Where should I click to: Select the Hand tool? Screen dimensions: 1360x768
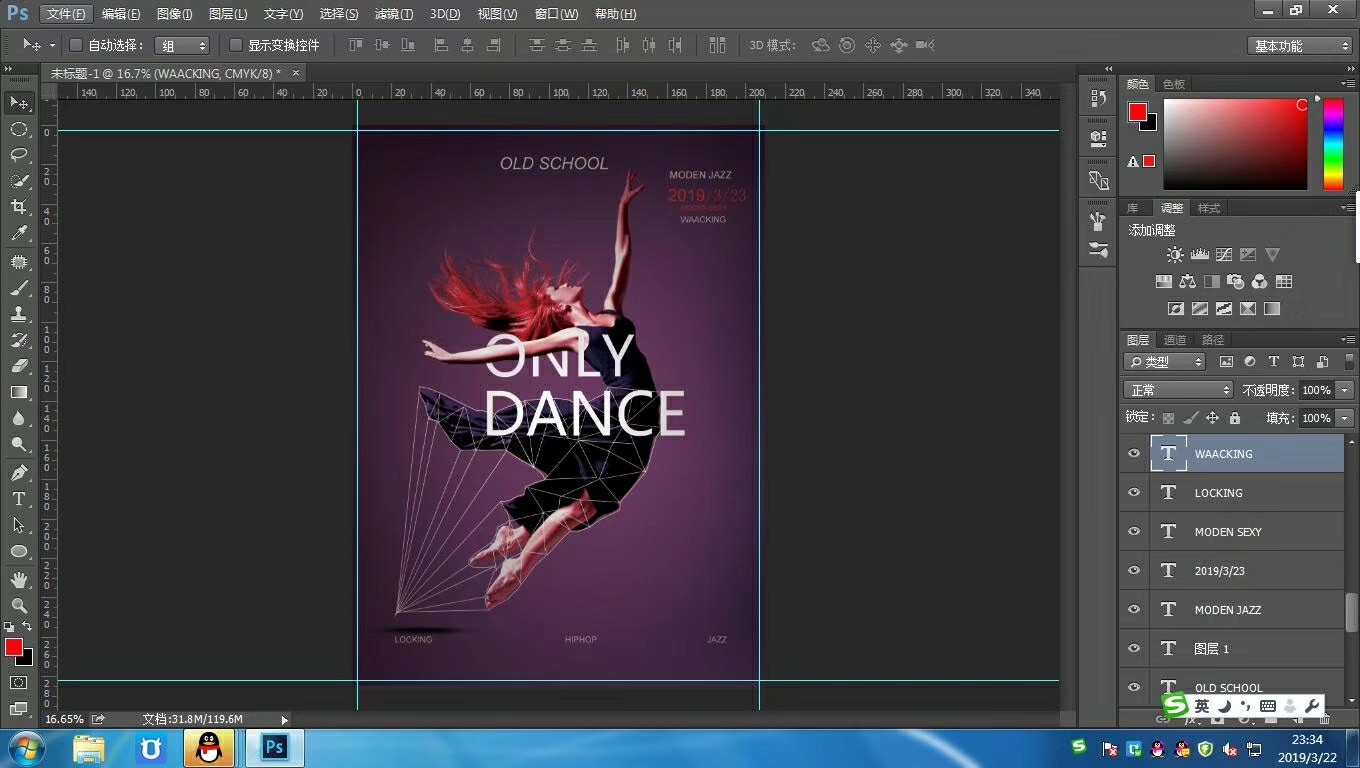pyautogui.click(x=19, y=580)
